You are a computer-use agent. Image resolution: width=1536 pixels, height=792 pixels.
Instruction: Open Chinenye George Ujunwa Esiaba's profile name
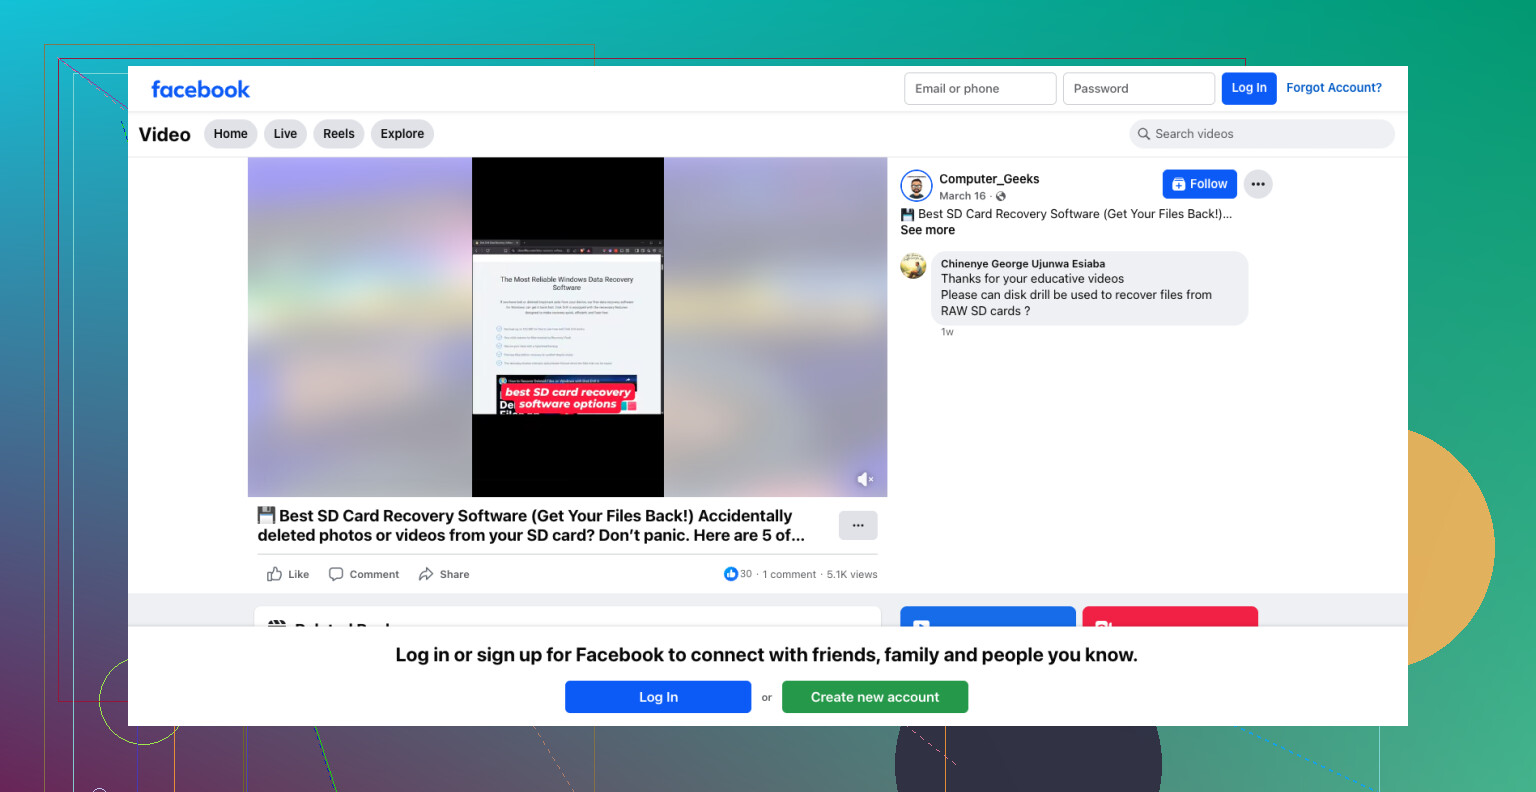[x=1023, y=264]
